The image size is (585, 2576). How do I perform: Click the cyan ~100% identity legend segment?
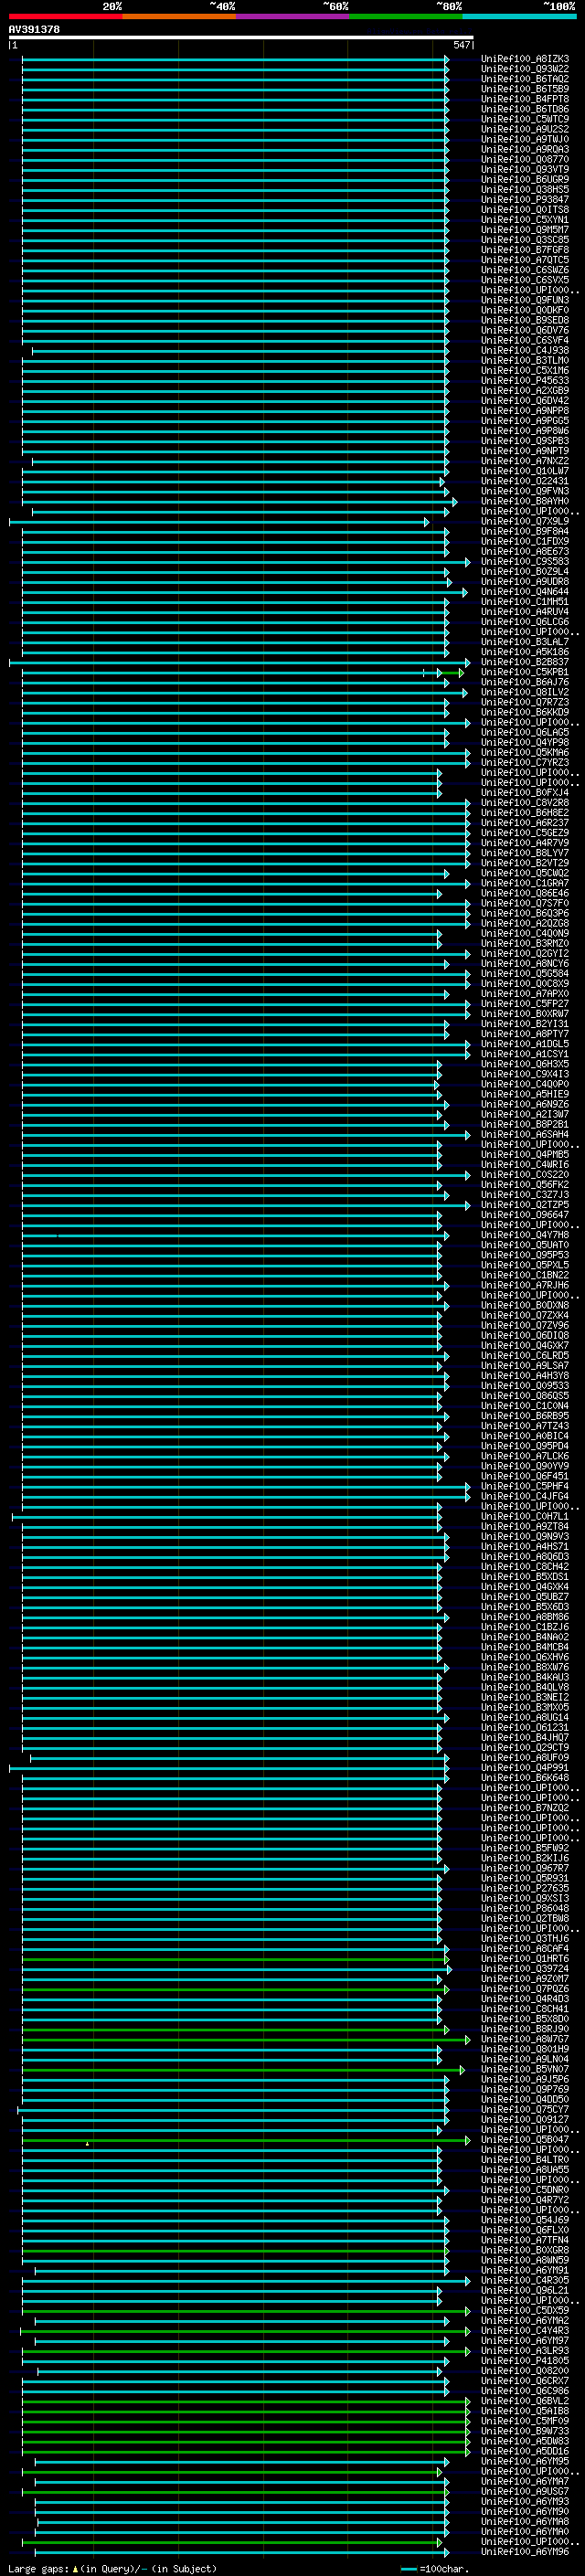coord(519,16)
